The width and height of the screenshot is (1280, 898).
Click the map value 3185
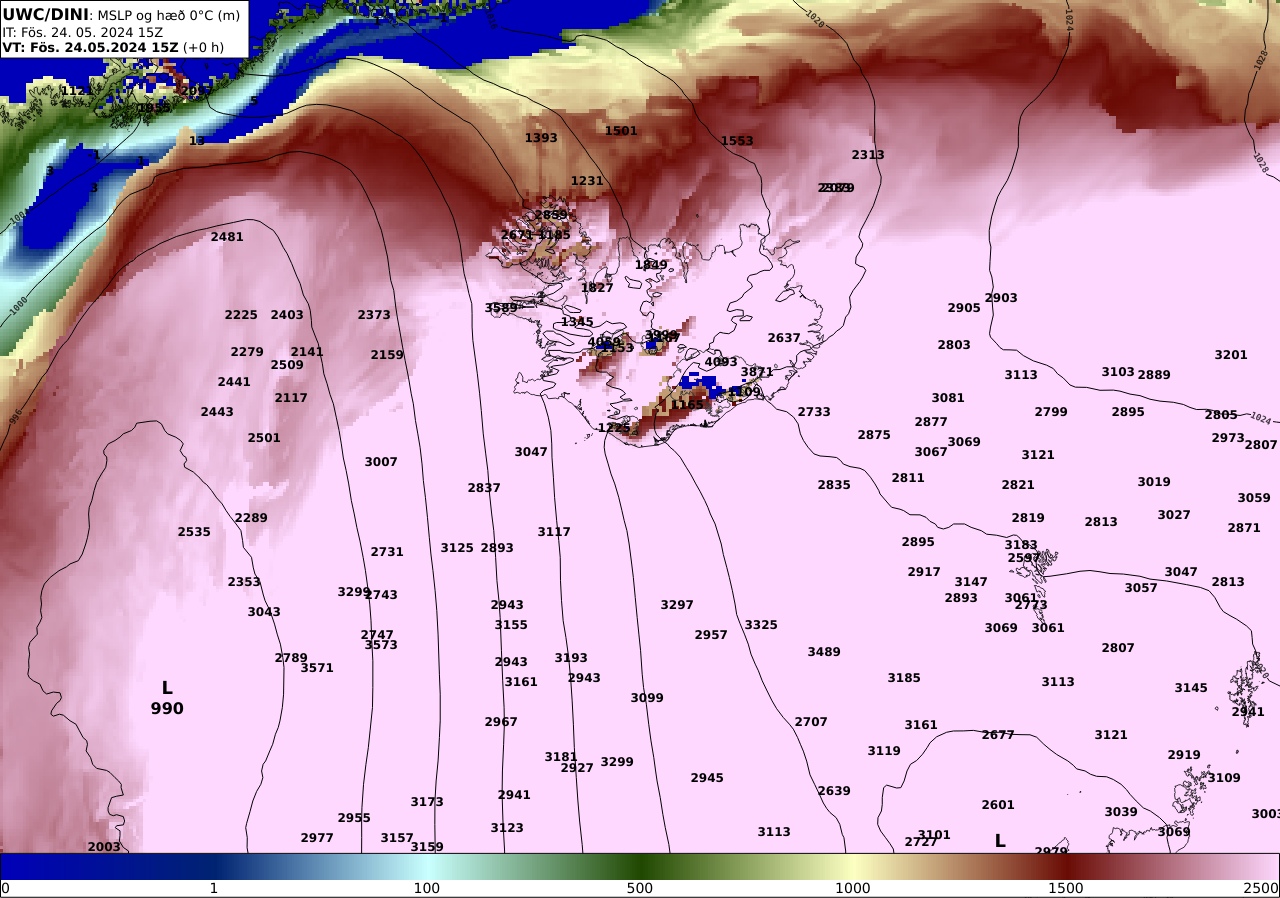[904, 678]
